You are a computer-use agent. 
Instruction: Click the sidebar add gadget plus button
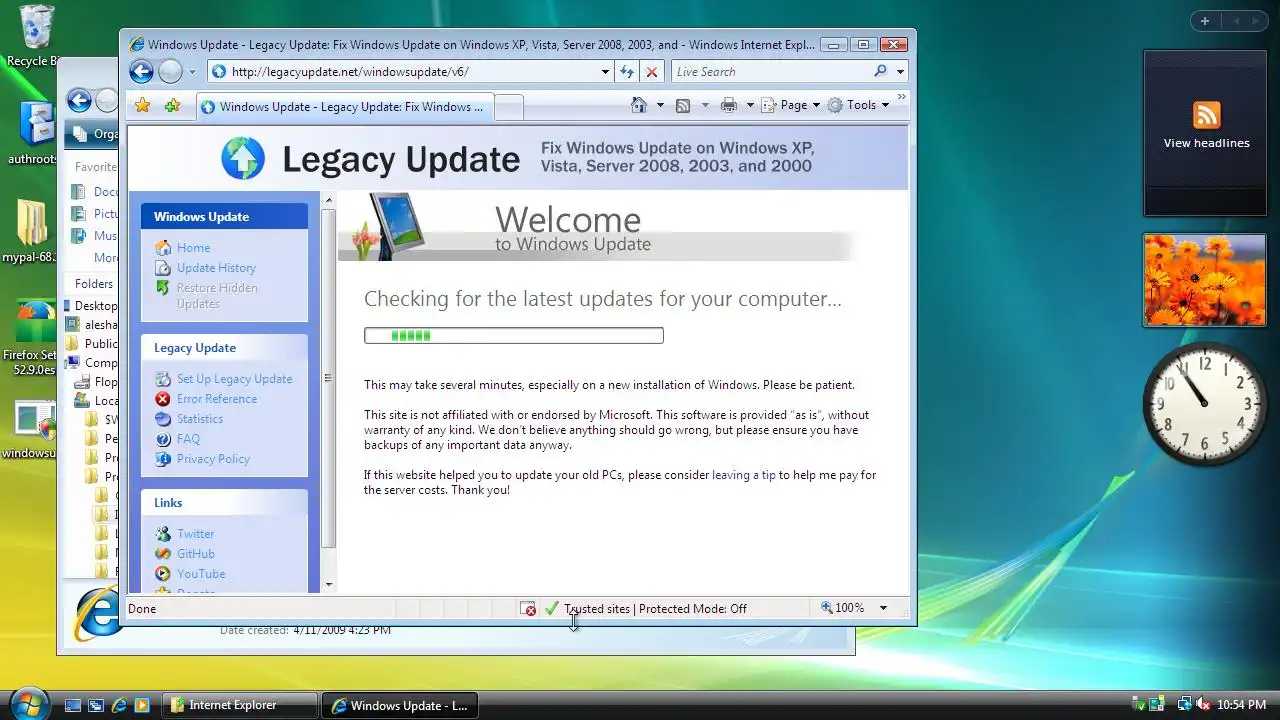[1205, 21]
